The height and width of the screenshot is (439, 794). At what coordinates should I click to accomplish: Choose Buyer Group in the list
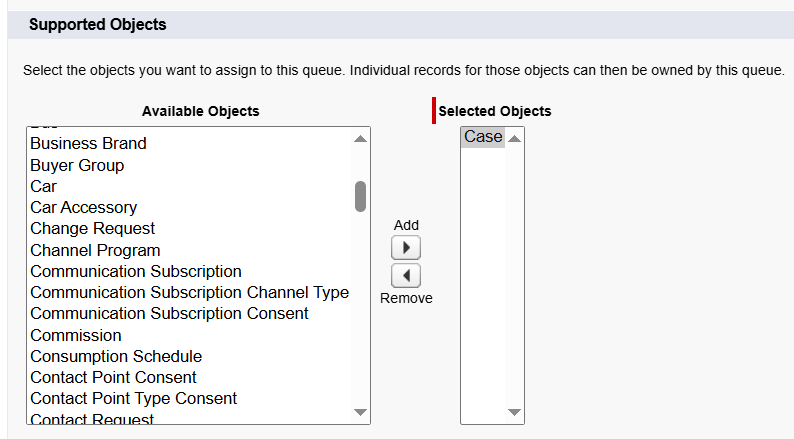point(77,165)
